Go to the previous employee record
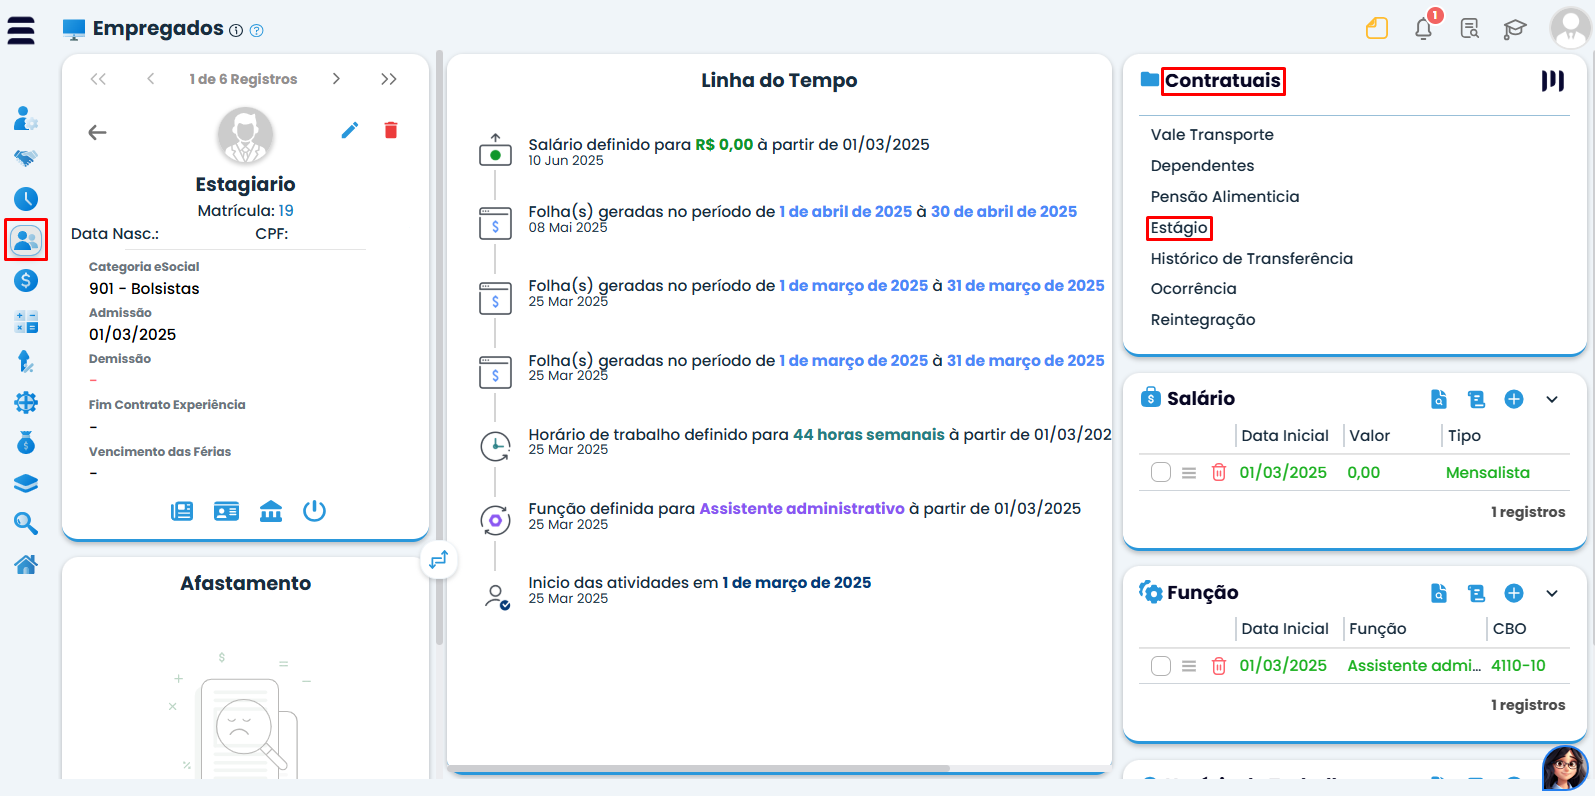 151,79
